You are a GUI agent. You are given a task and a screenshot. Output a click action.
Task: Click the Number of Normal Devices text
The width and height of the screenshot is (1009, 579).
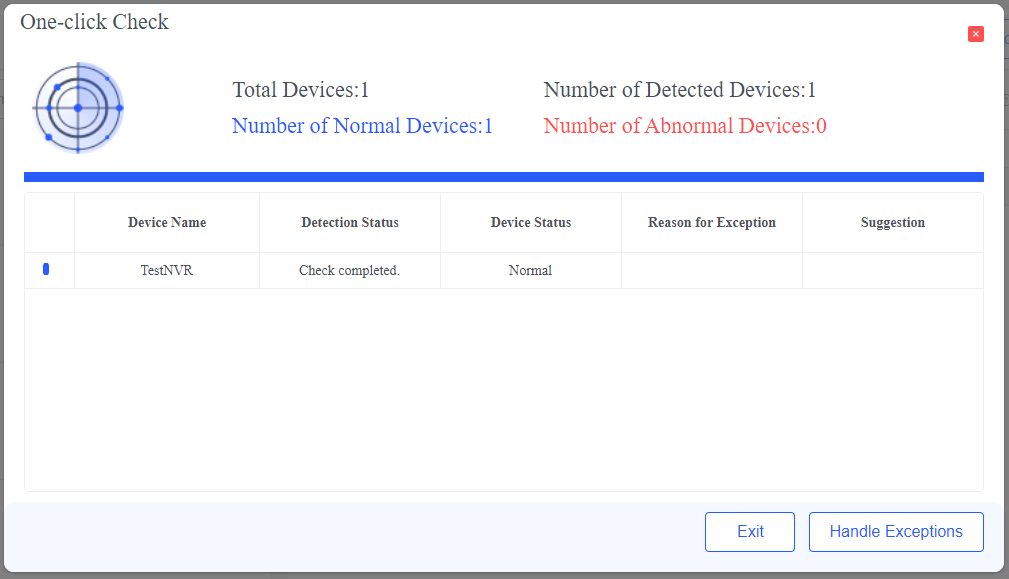click(x=362, y=126)
